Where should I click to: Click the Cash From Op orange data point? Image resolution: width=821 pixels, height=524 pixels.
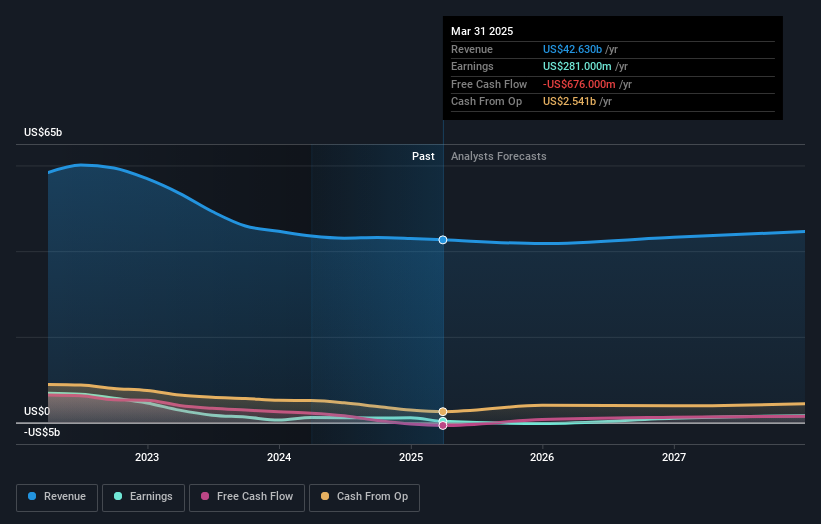click(443, 411)
